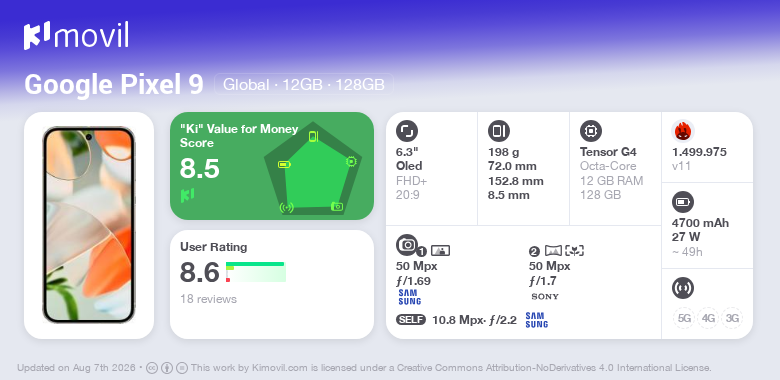The height and width of the screenshot is (380, 780).
Task: Click the display size icon
Action: pos(407,131)
